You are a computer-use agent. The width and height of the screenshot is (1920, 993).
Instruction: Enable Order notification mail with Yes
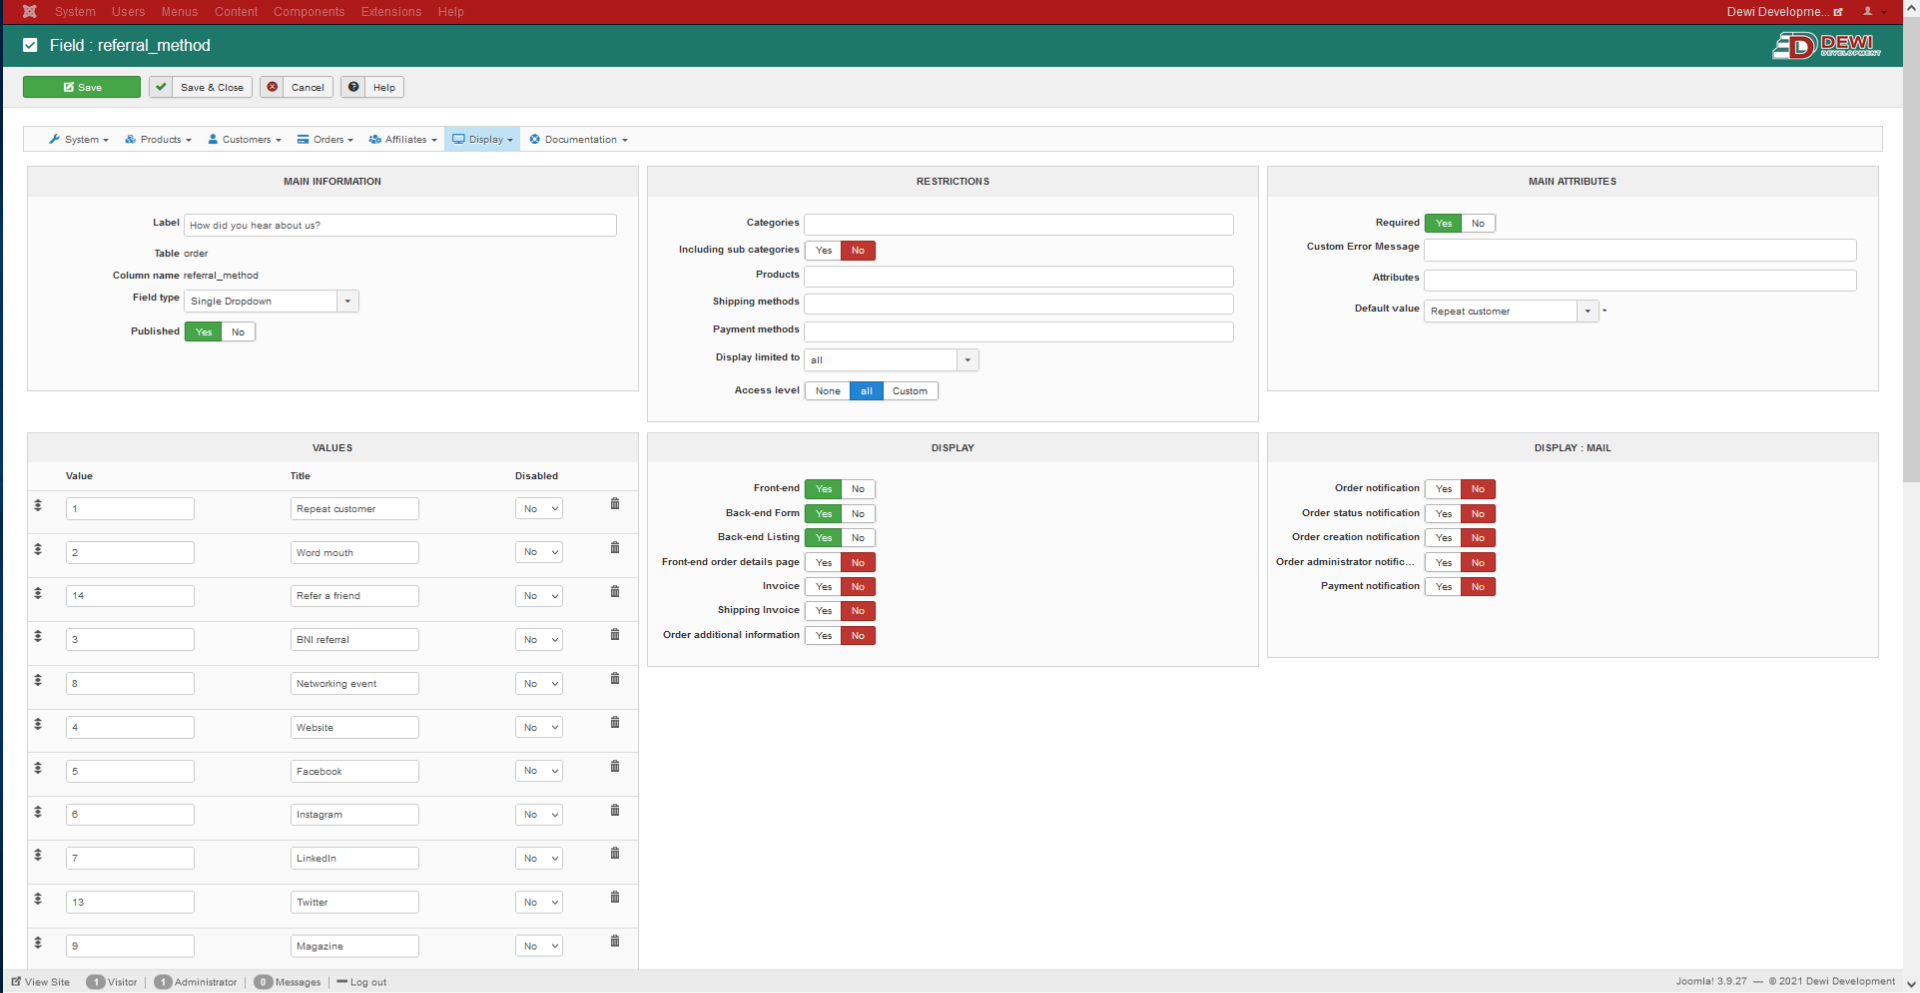(x=1443, y=490)
